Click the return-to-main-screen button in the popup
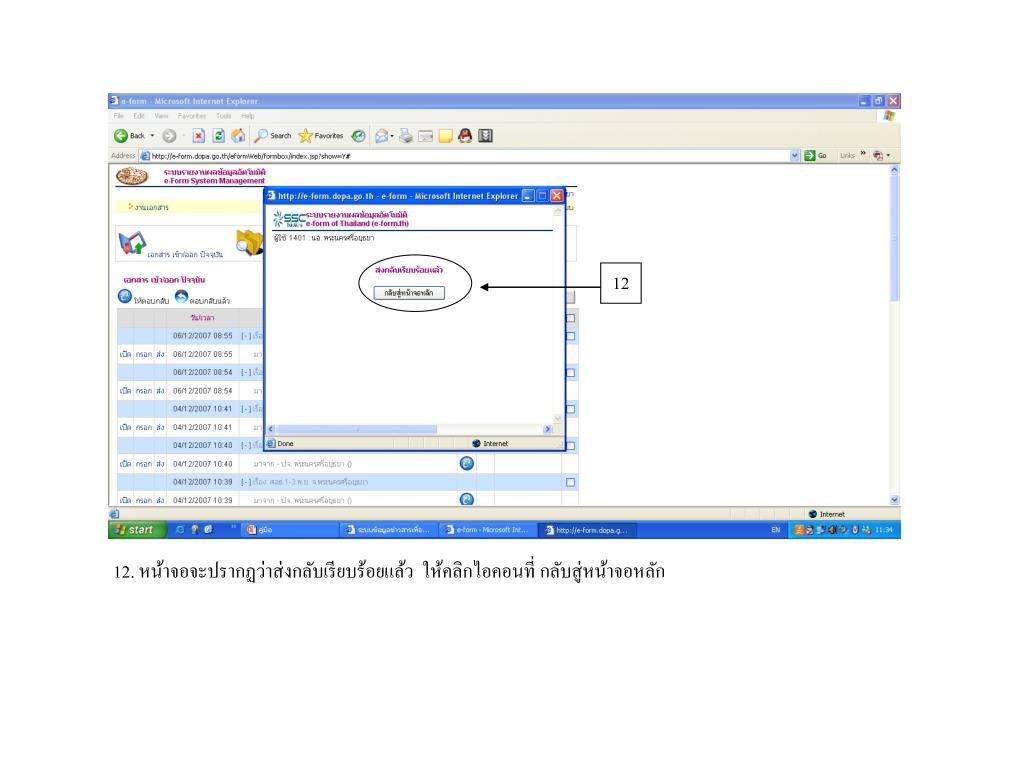The height and width of the screenshot is (768, 1024). (x=409, y=293)
